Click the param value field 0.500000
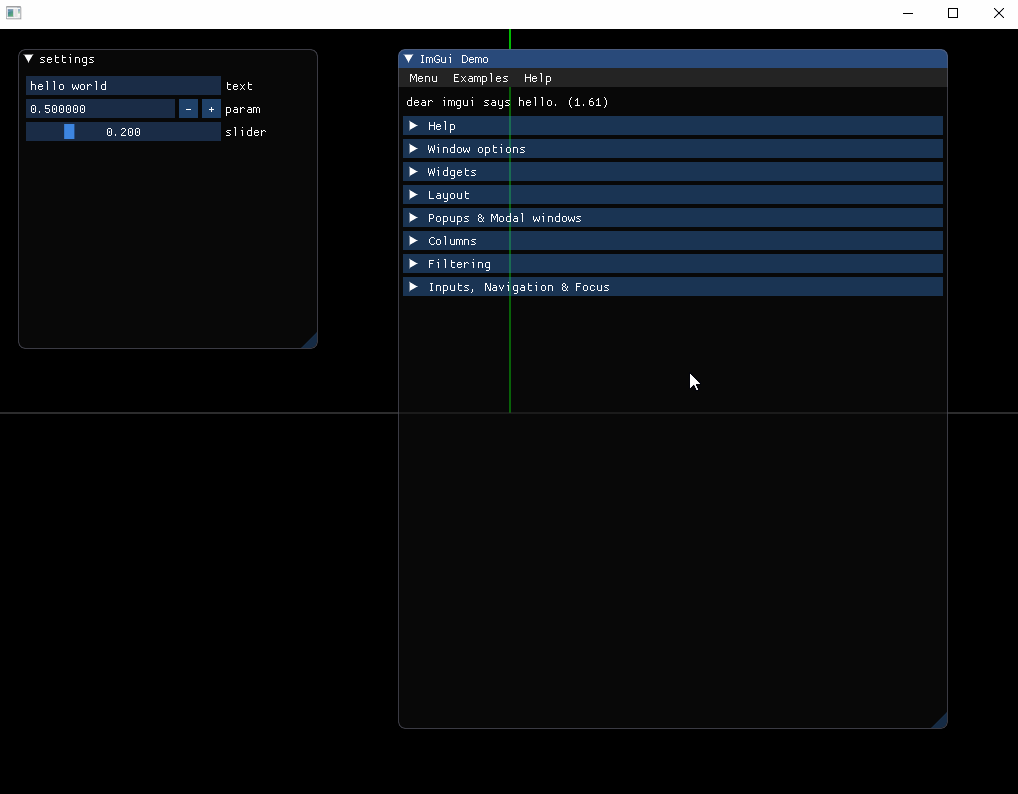Screen dimensions: 1018x794 click(101, 109)
